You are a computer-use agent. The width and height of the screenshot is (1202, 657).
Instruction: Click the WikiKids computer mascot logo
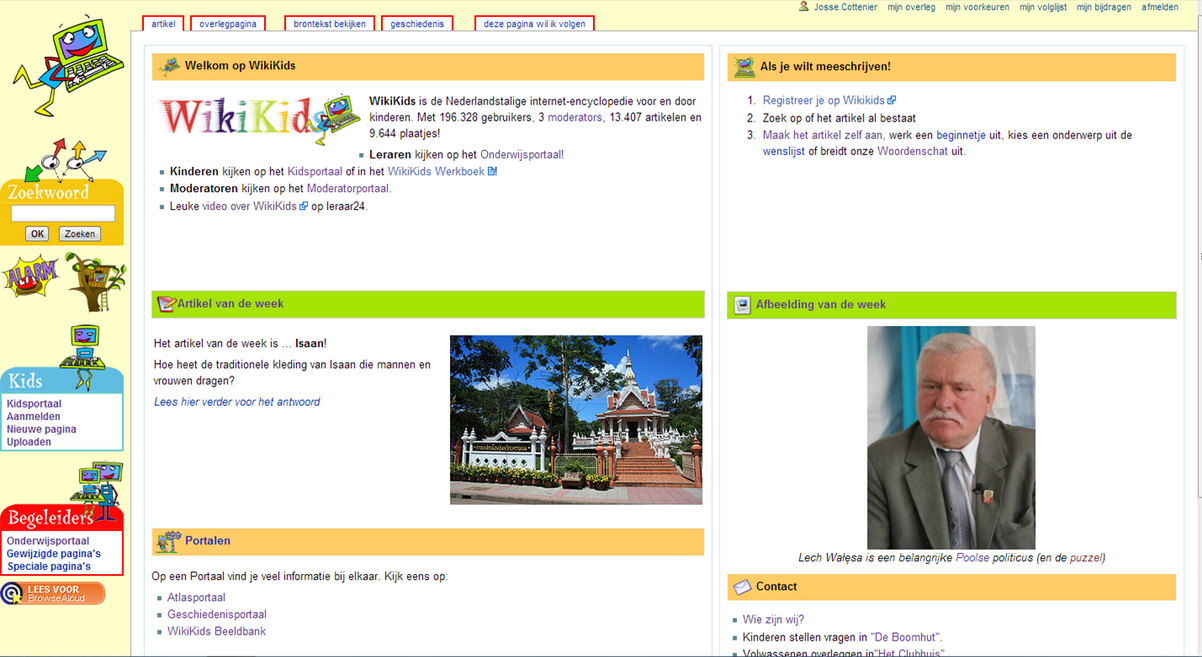(69, 65)
